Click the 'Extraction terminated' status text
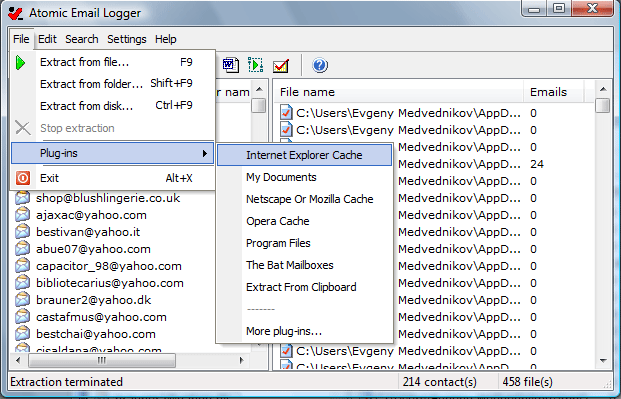621x399 pixels. (67, 382)
